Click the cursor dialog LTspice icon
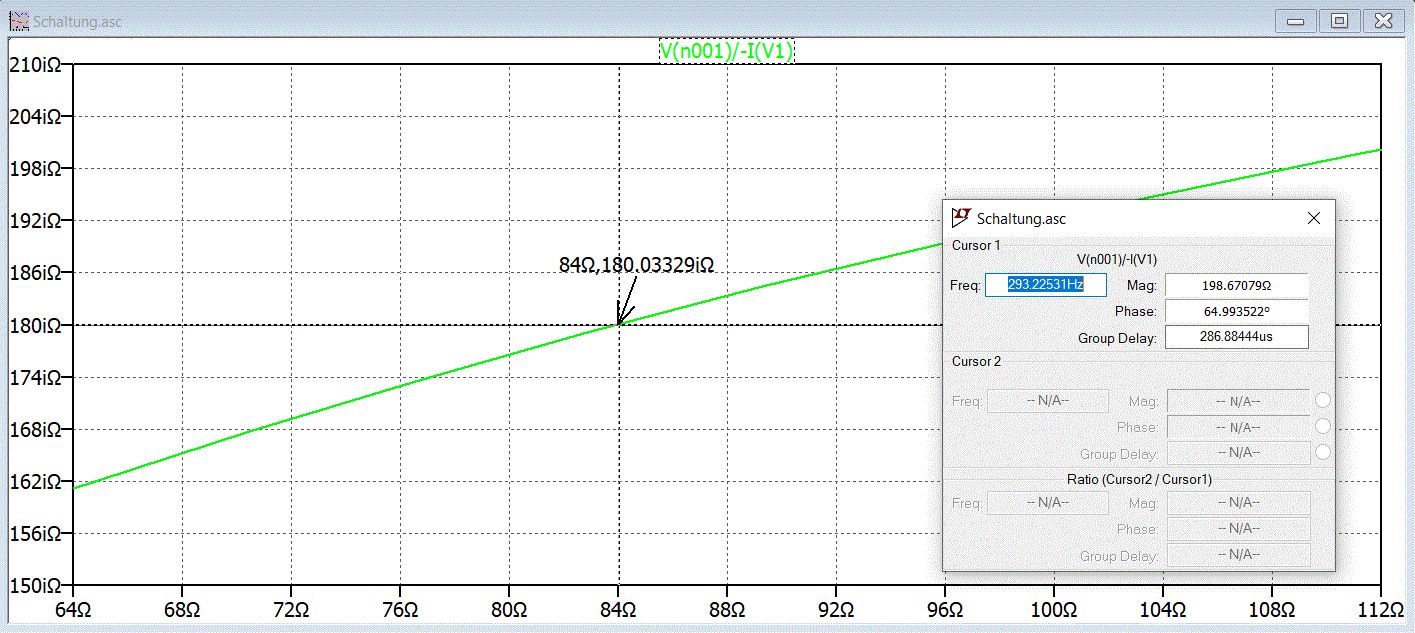 pyautogui.click(x=961, y=217)
